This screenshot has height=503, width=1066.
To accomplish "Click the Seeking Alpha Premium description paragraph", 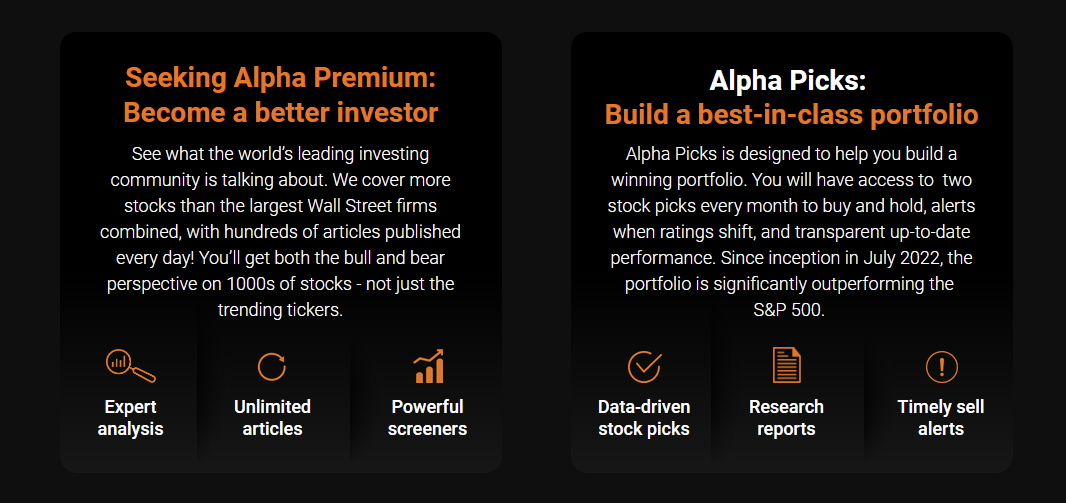I will (281, 232).
